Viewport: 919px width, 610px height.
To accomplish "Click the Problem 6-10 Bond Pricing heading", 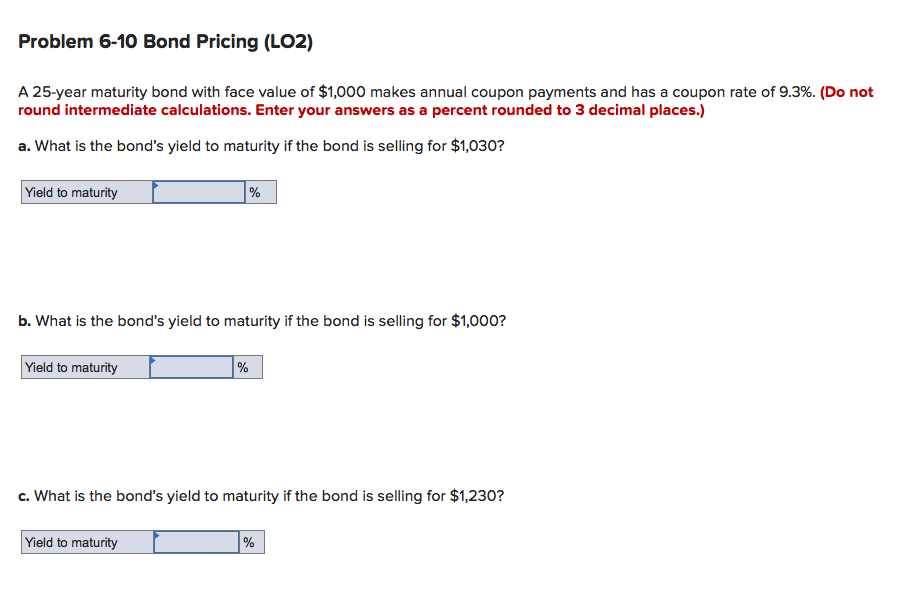I will click(165, 42).
